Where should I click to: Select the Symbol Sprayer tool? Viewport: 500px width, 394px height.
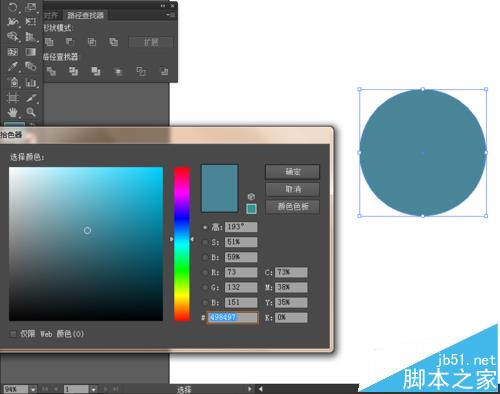tap(13, 82)
